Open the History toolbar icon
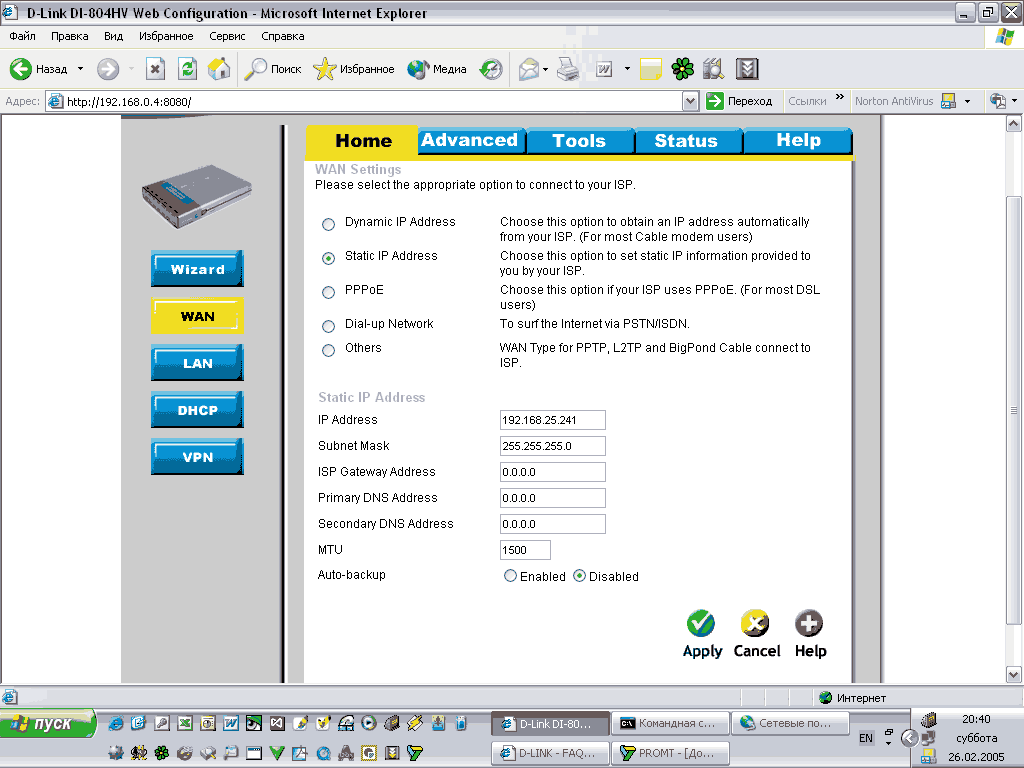 (x=490, y=69)
